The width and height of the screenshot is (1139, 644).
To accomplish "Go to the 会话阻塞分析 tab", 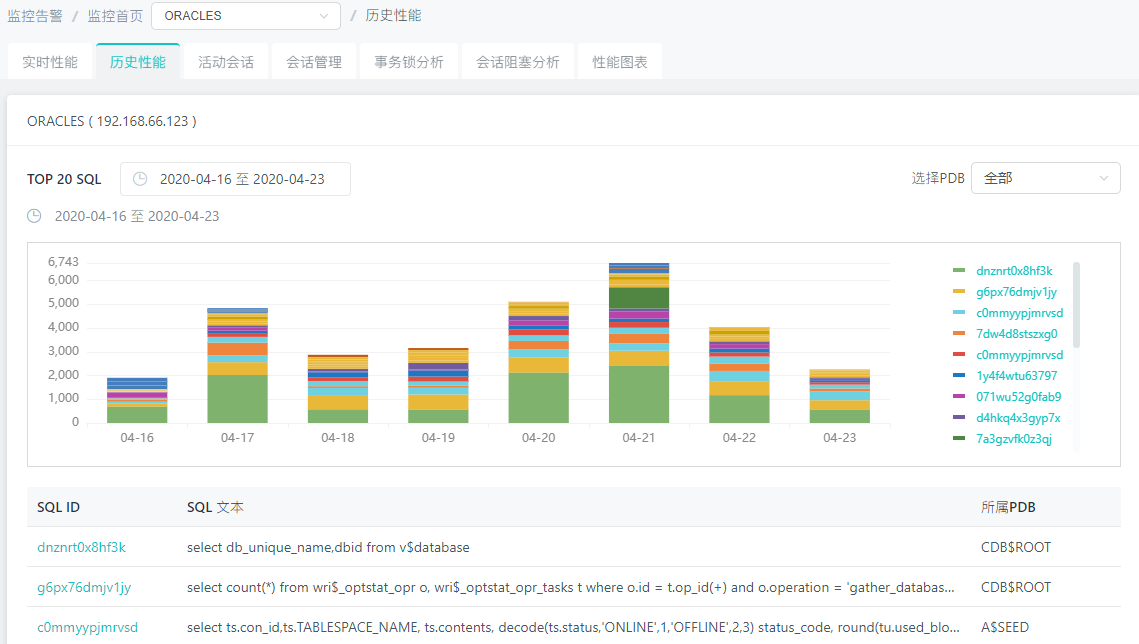I will click(x=518, y=62).
